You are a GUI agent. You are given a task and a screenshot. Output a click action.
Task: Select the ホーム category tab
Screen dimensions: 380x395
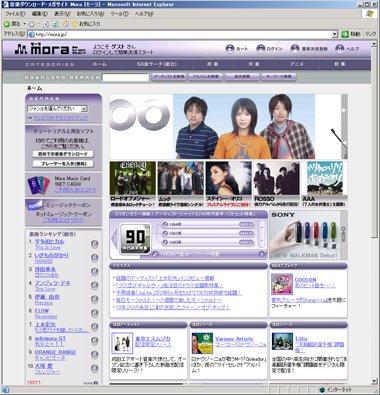point(100,64)
